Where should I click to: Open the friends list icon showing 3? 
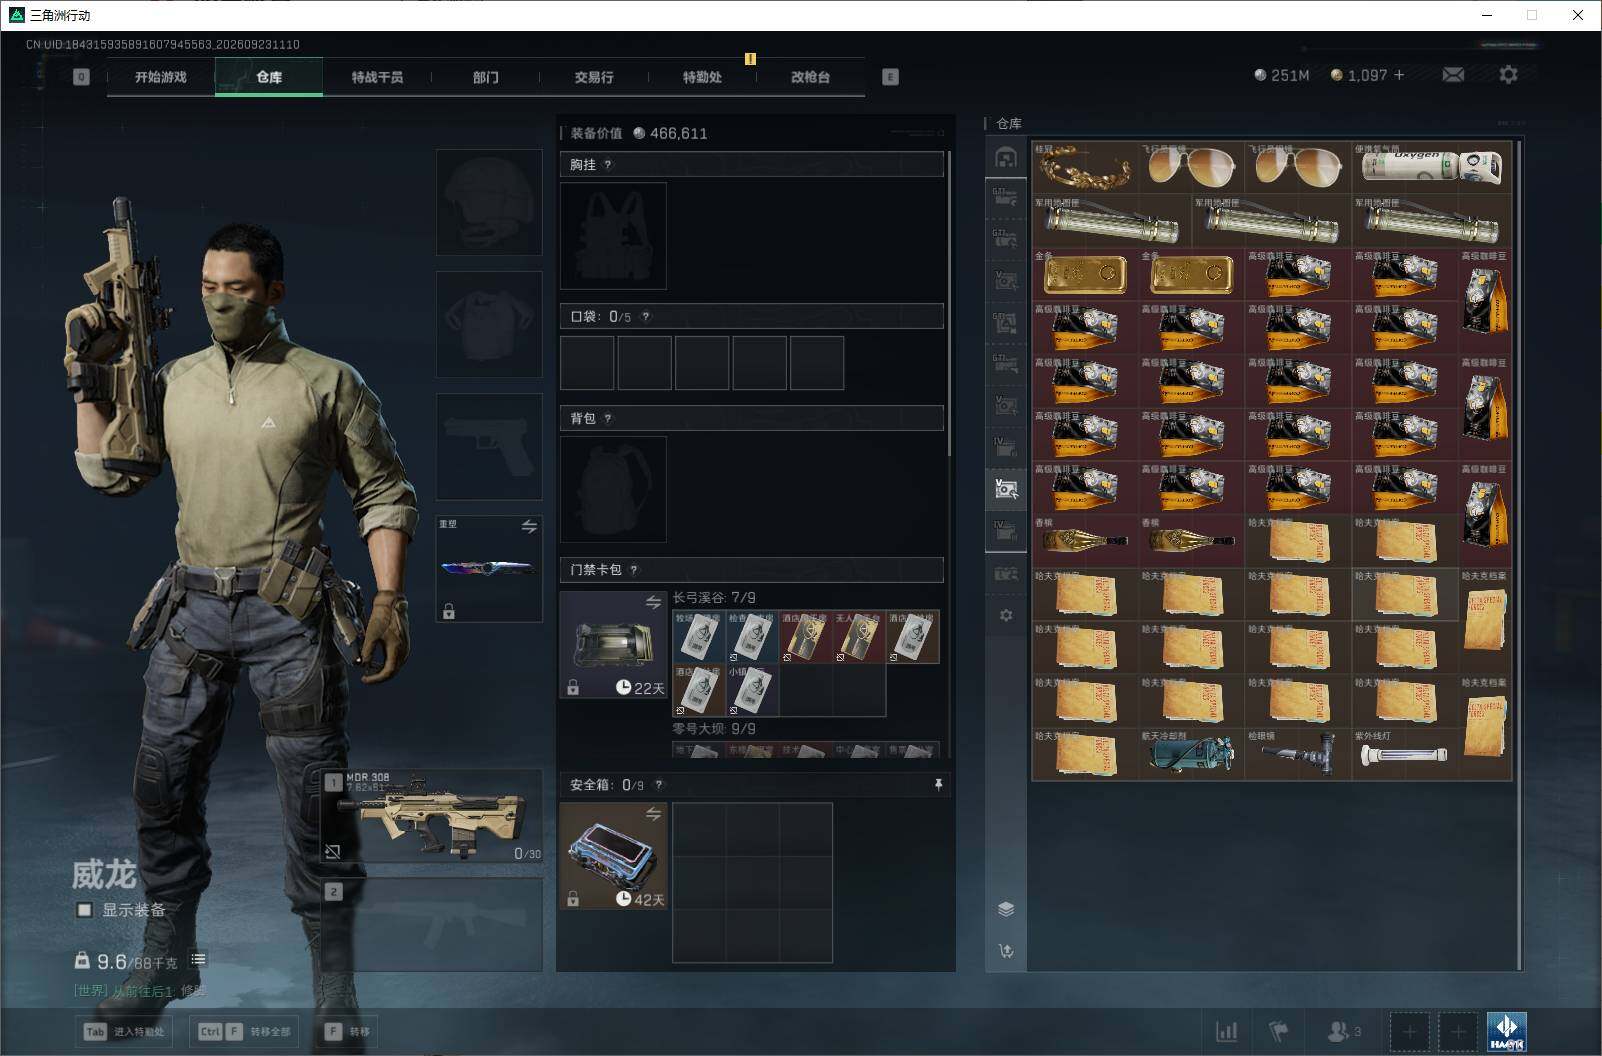[1343, 1031]
